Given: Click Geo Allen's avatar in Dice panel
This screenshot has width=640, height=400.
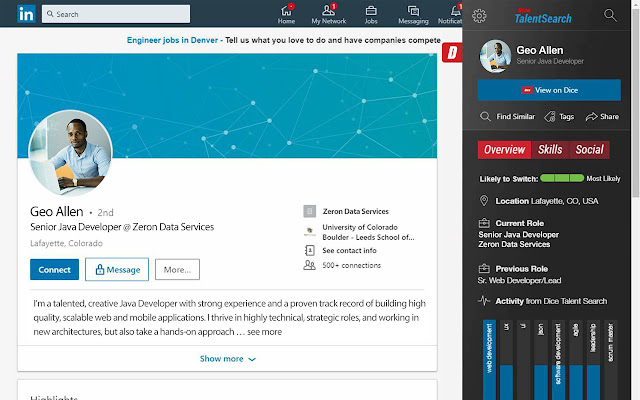Looking at the screenshot, I should 495,56.
